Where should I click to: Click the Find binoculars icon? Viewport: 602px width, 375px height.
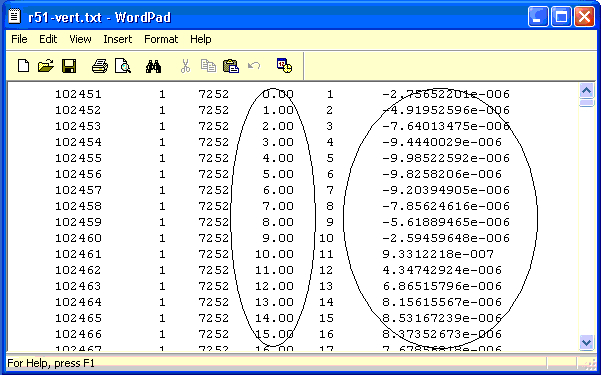[x=153, y=66]
